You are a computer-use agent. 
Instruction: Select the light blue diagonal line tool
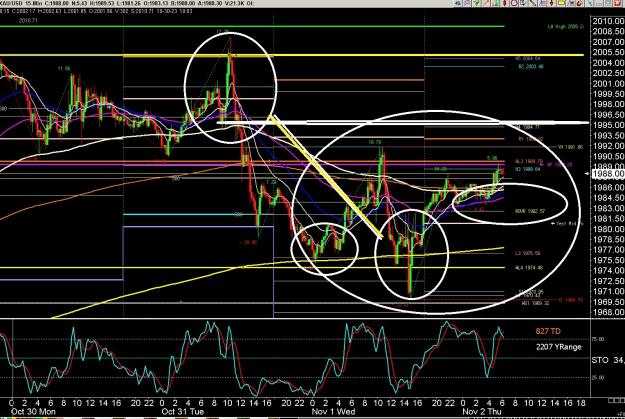(590, 3)
